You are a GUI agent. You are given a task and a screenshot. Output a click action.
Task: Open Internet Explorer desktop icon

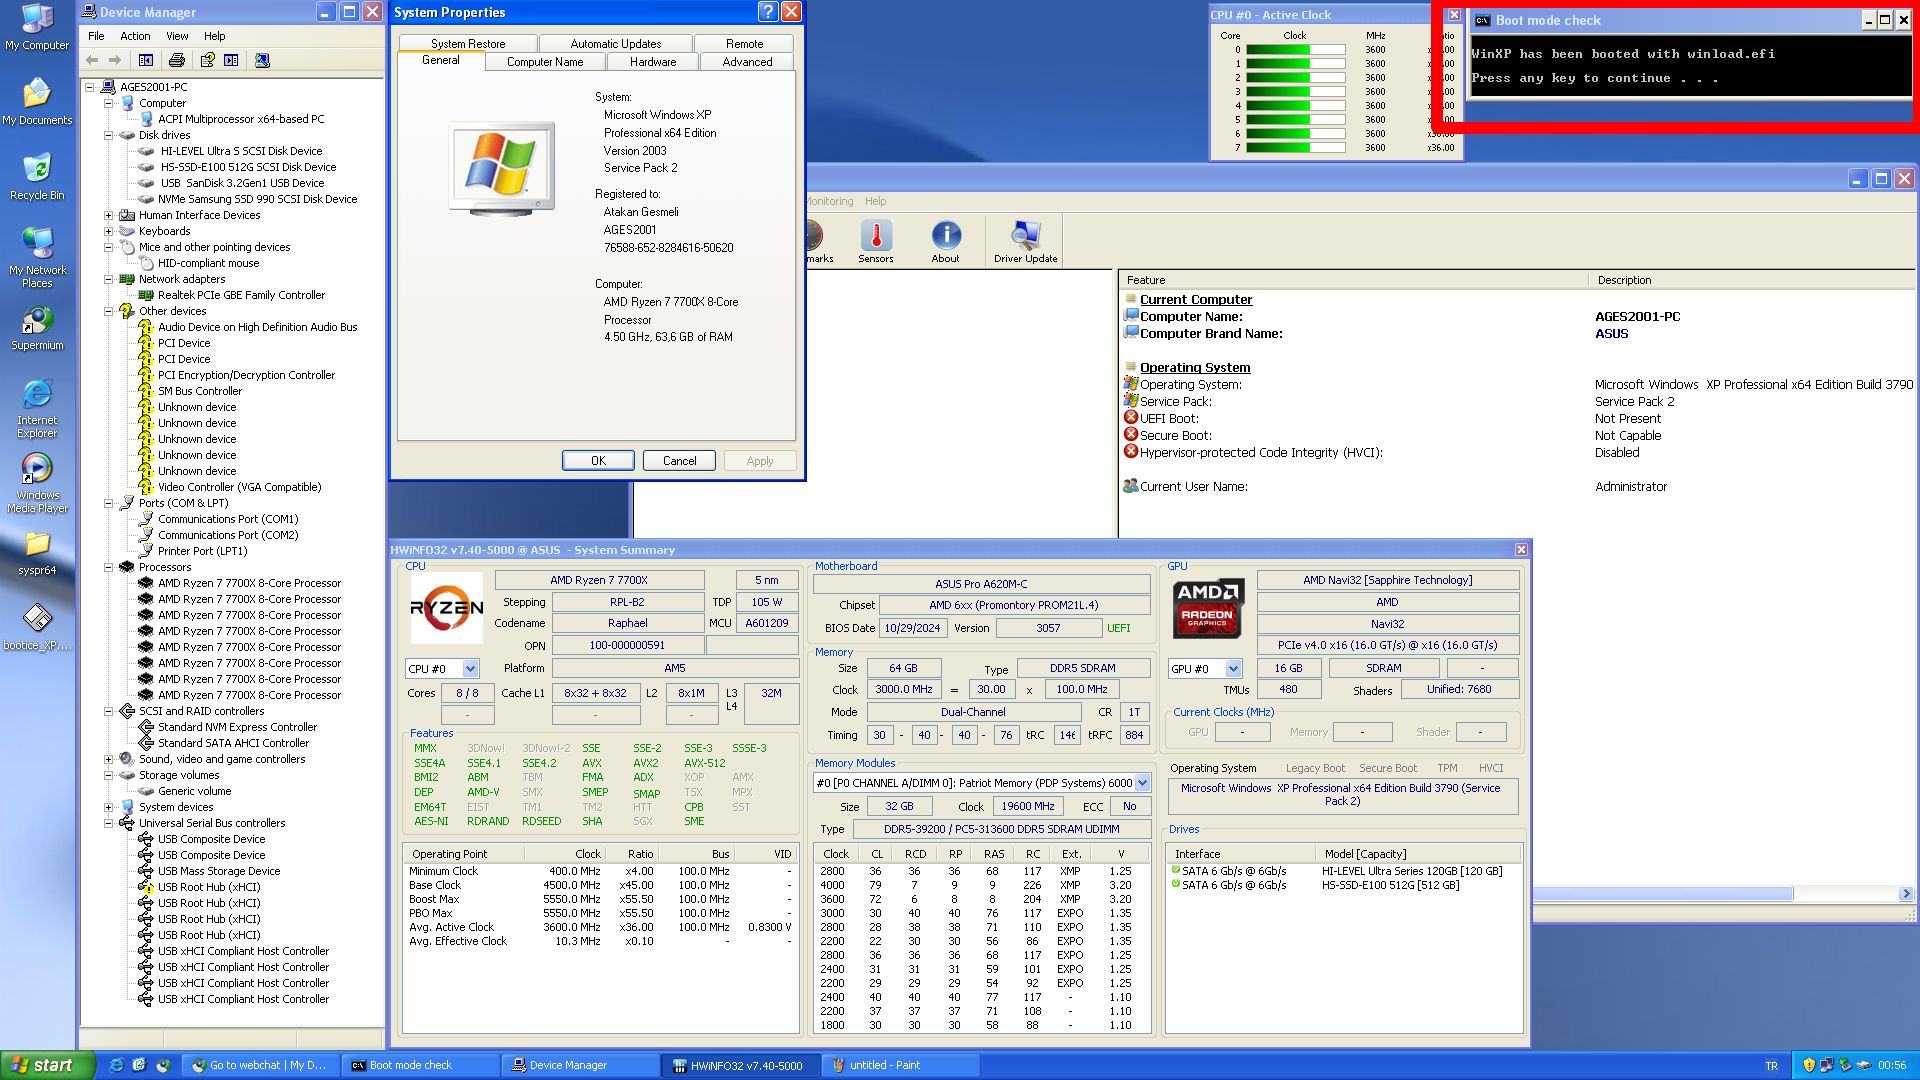(37, 408)
